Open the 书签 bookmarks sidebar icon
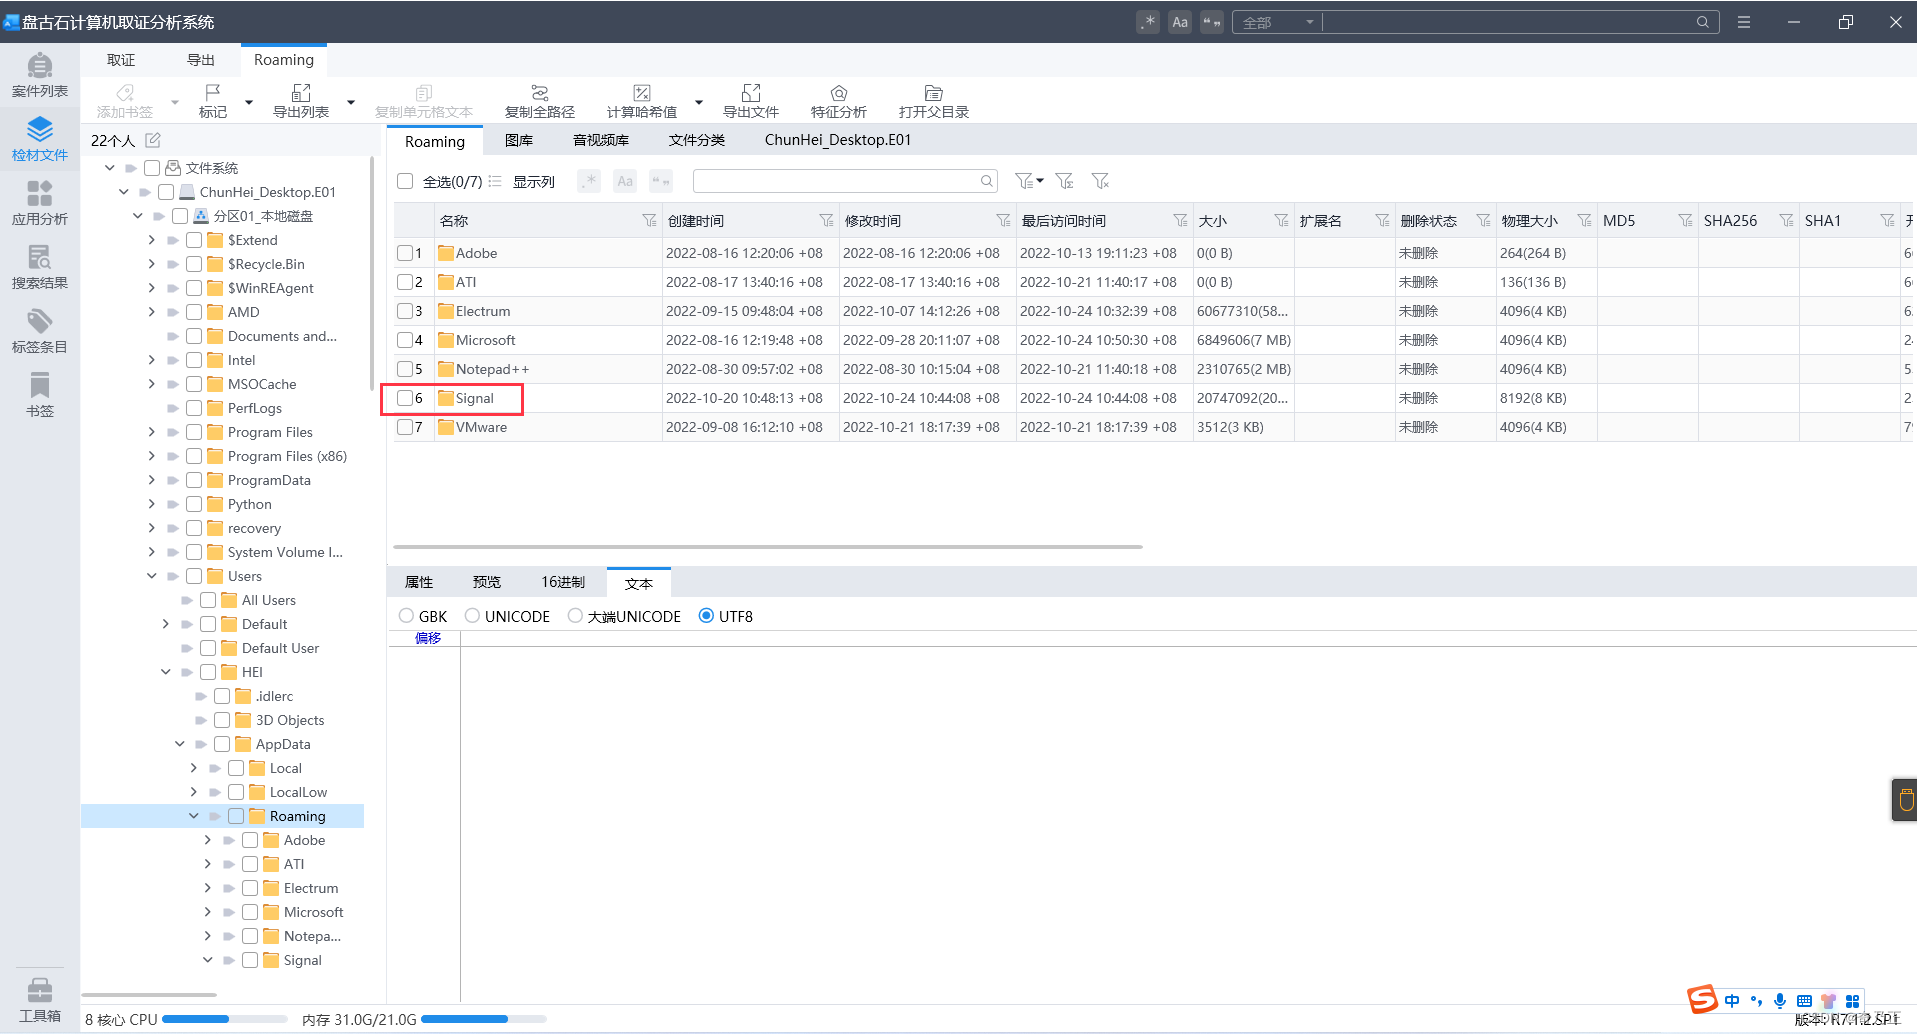This screenshot has width=1917, height=1034. (40, 395)
